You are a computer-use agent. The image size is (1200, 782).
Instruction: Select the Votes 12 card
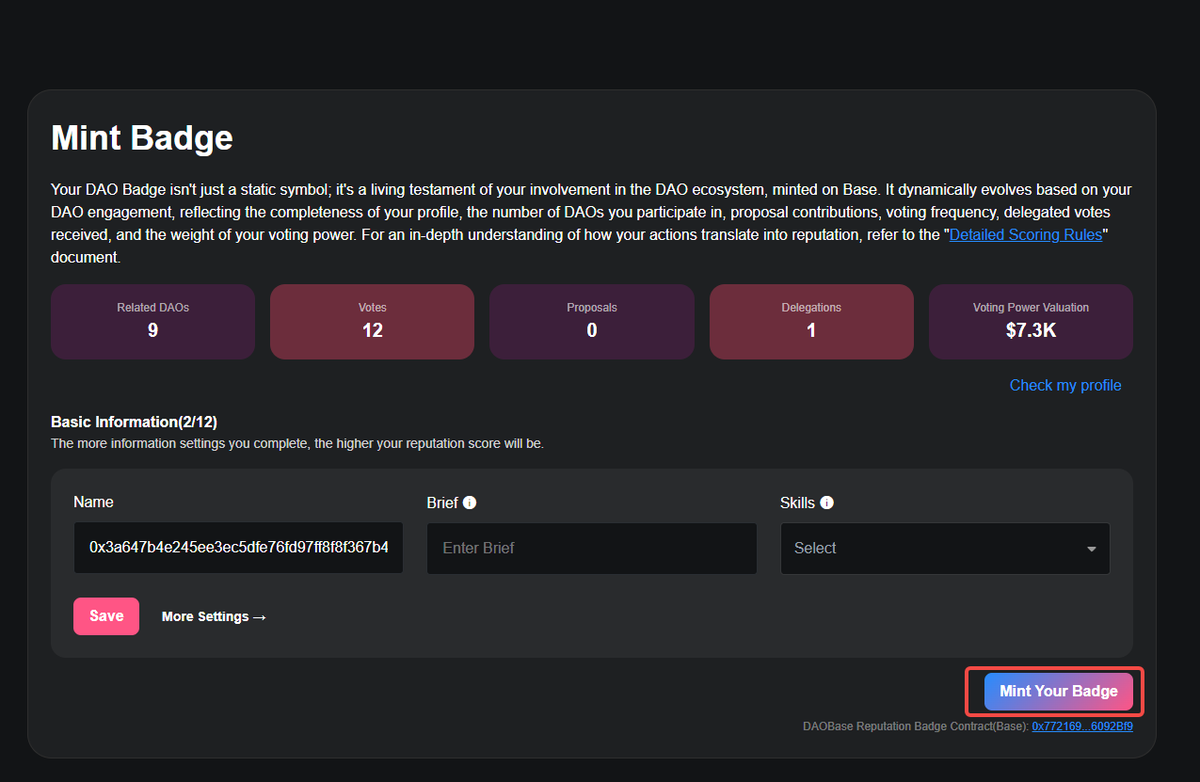372,322
